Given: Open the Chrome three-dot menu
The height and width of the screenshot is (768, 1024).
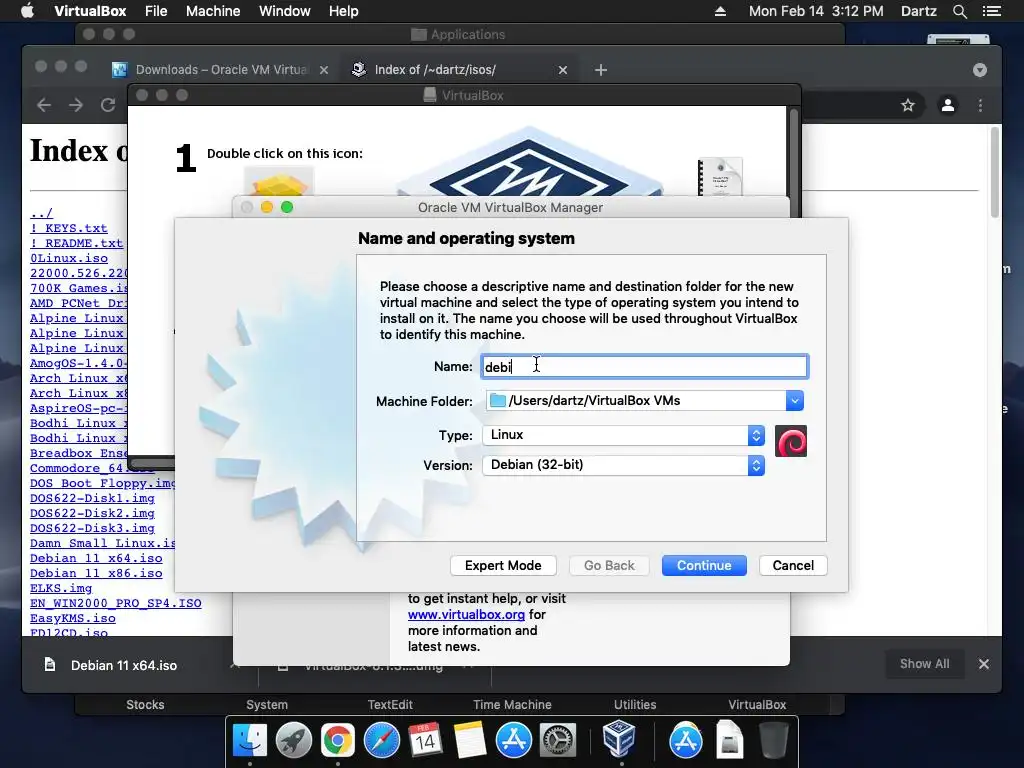Looking at the screenshot, I should click(x=980, y=105).
